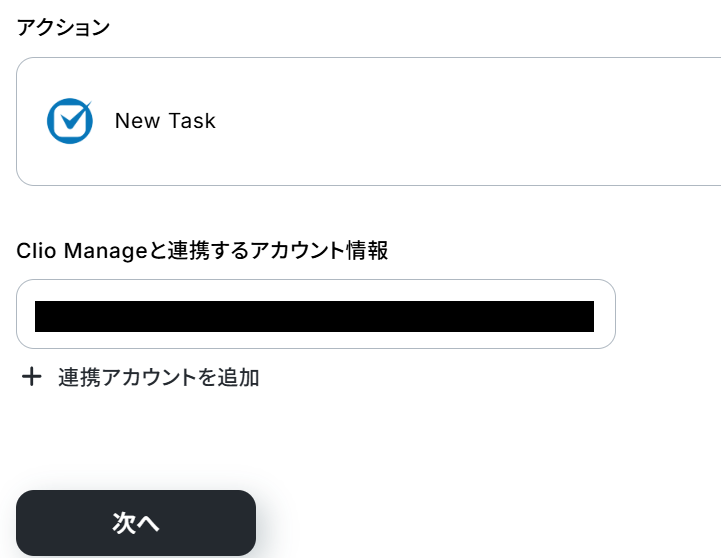The height and width of the screenshot is (558, 721).
Task: Click the Clio Manageと連携するアカウント情報 label
Action: 202,251
